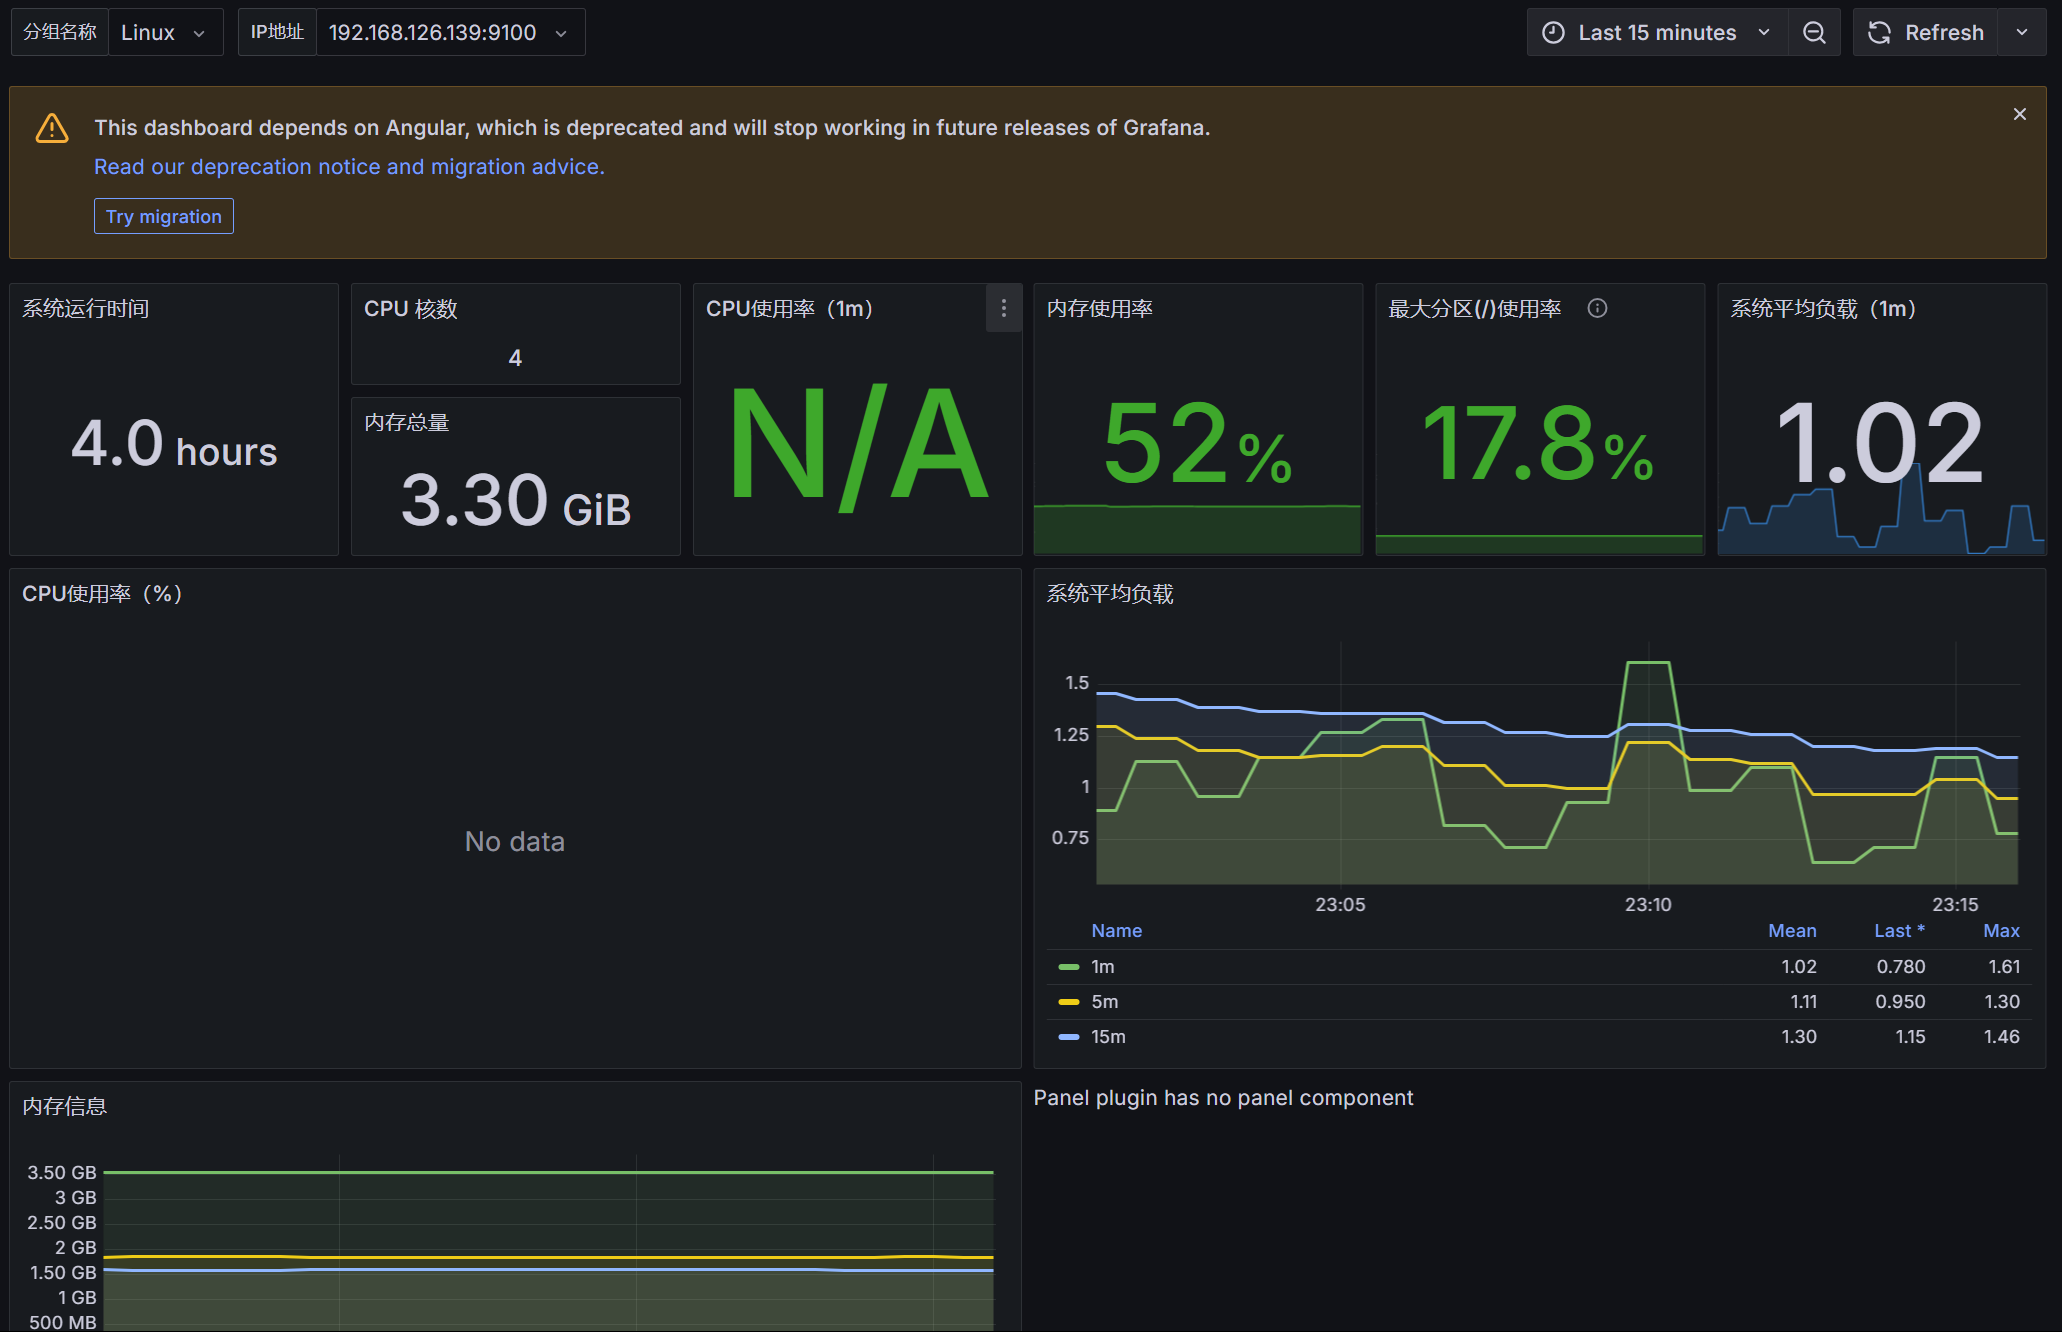
Task: Click the 4.0 hours uptime value
Action: pos(174,444)
